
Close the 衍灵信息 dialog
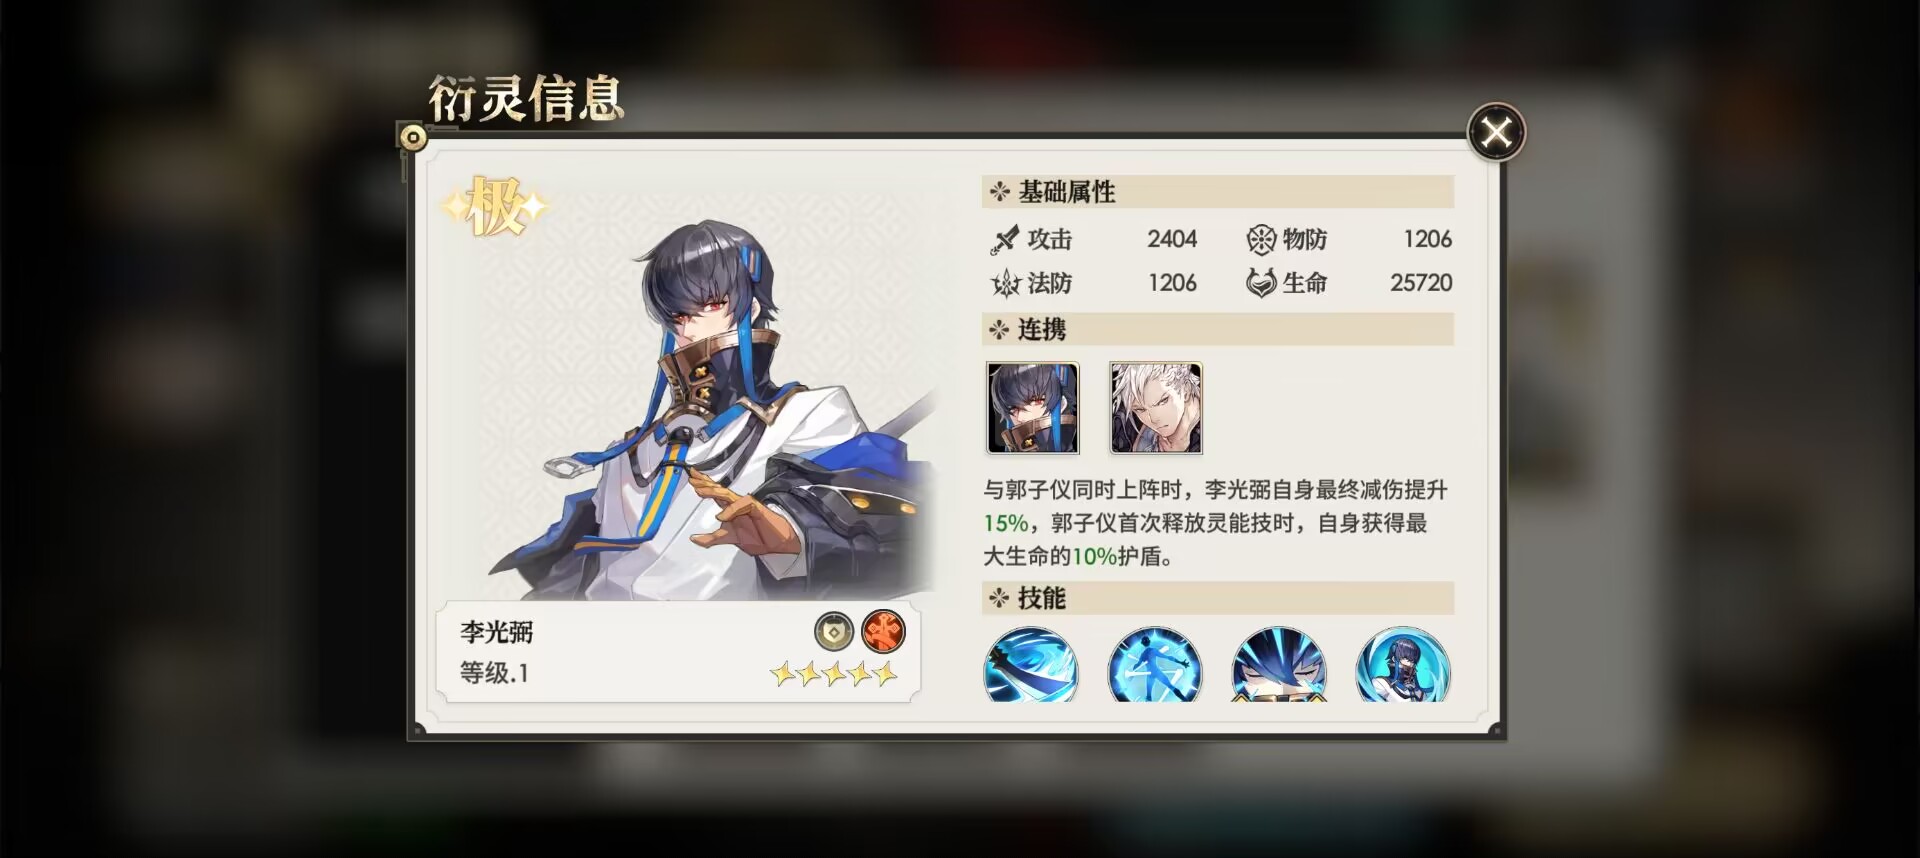tap(1496, 132)
